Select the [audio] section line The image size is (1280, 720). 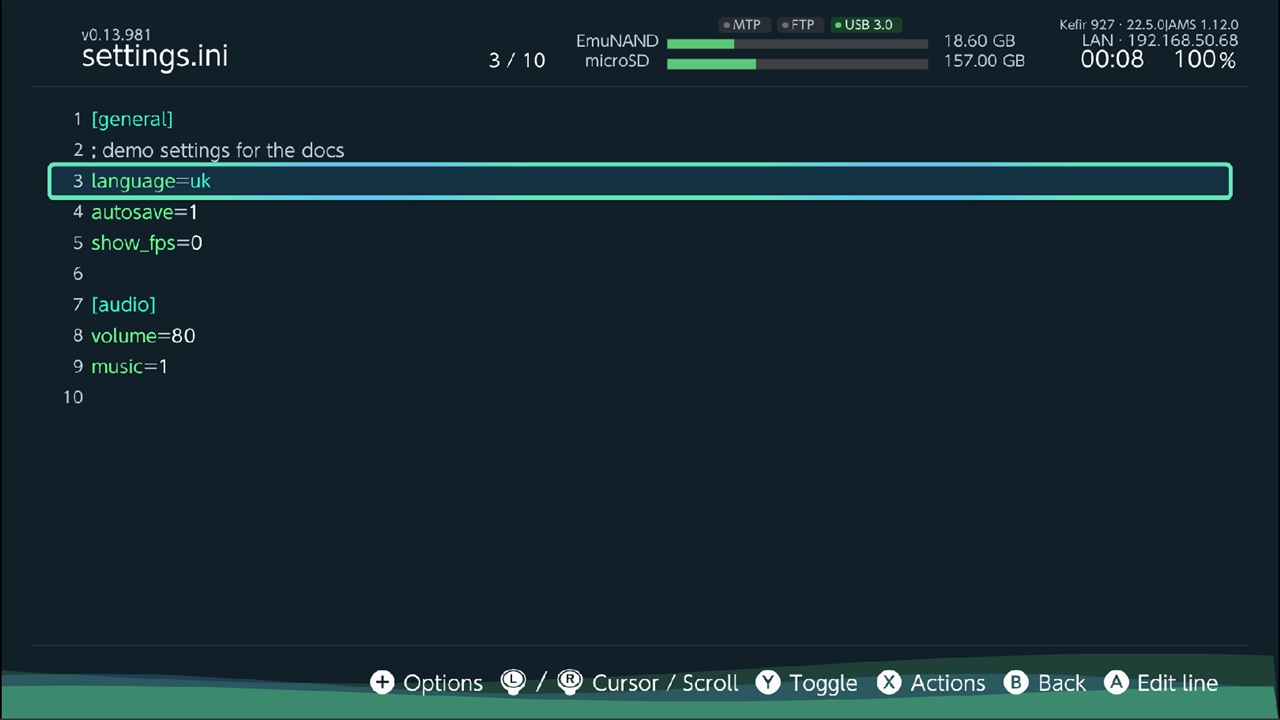tap(640, 305)
